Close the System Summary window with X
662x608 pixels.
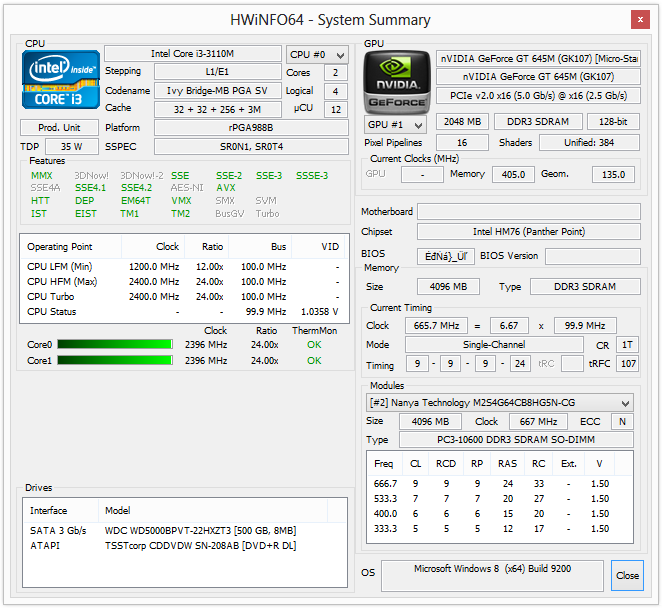[x=640, y=19]
